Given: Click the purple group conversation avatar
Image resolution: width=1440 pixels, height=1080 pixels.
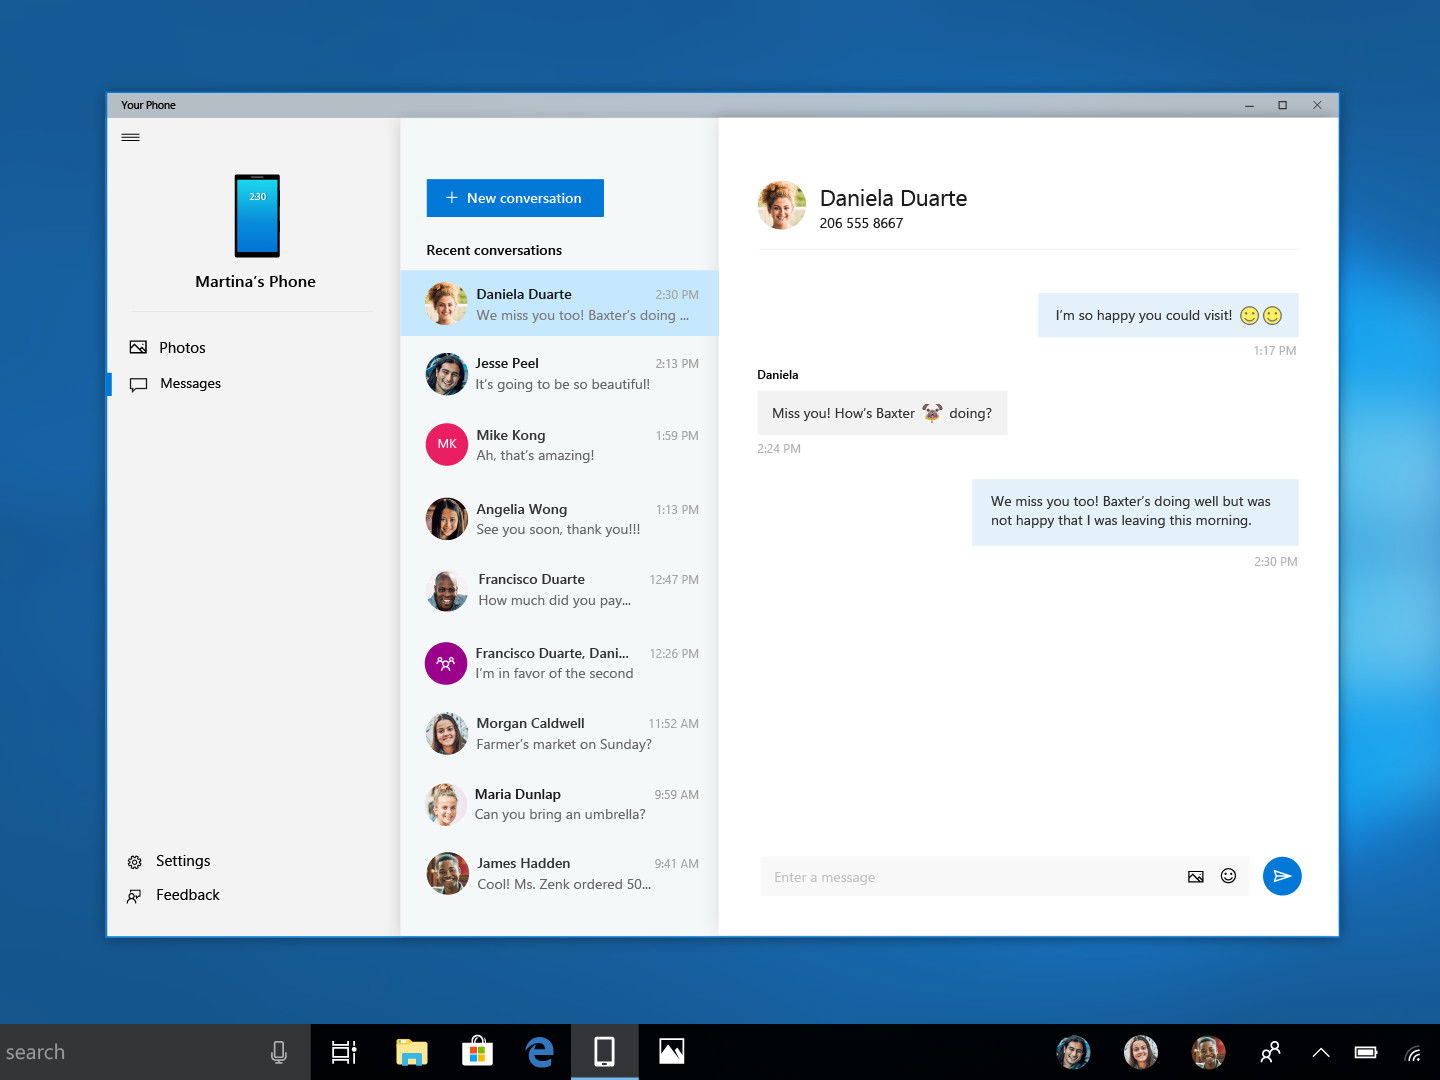Looking at the screenshot, I should 446,663.
